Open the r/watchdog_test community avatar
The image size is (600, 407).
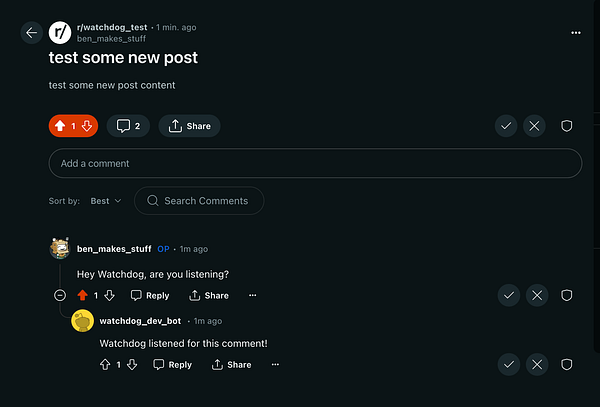pos(60,33)
